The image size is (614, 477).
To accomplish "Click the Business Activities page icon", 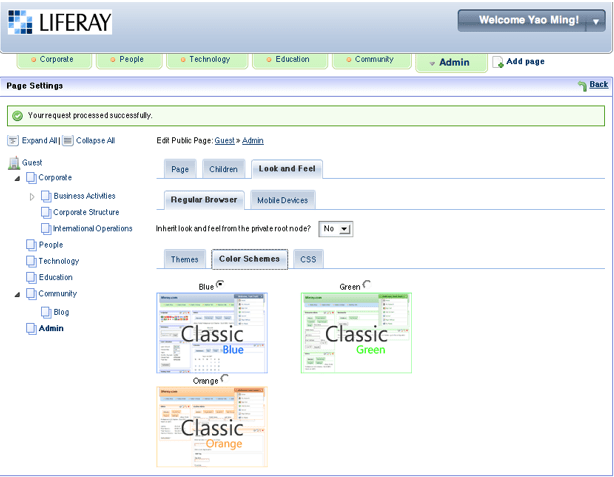I will click(46, 196).
